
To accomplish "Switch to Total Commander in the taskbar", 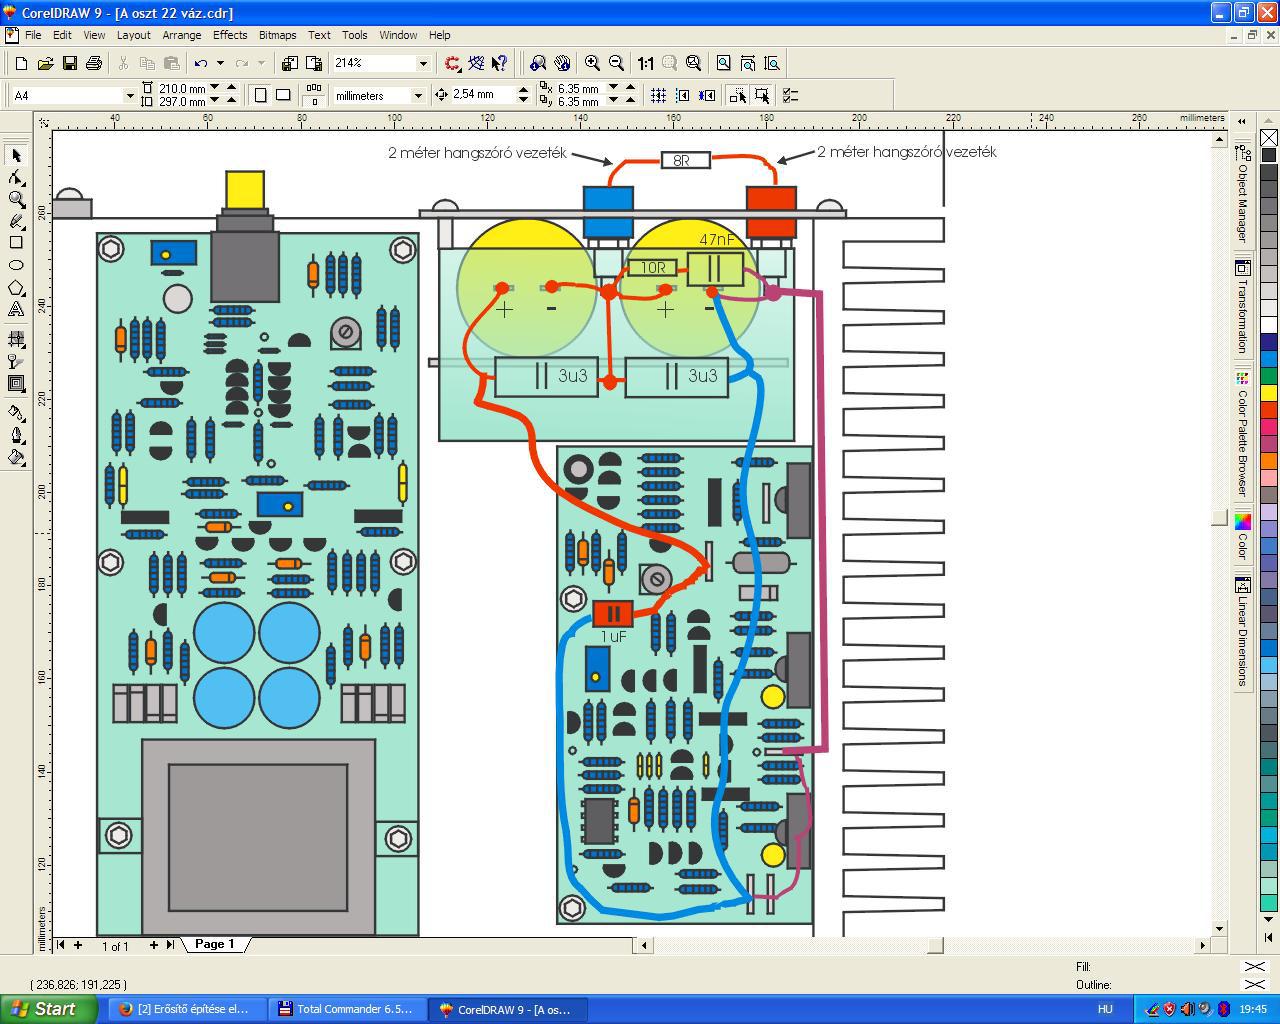I will pos(346,1009).
